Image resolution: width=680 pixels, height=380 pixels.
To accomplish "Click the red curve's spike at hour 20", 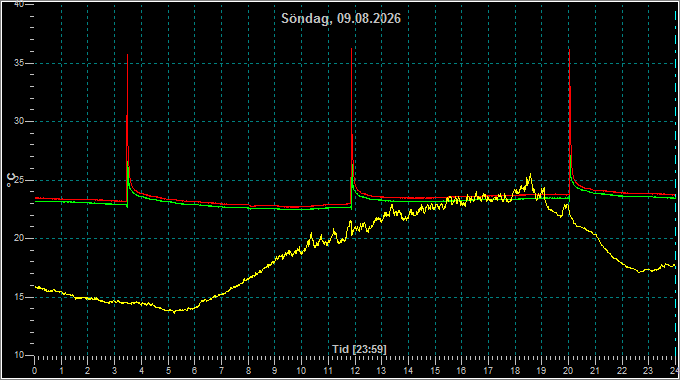I will tap(569, 50).
